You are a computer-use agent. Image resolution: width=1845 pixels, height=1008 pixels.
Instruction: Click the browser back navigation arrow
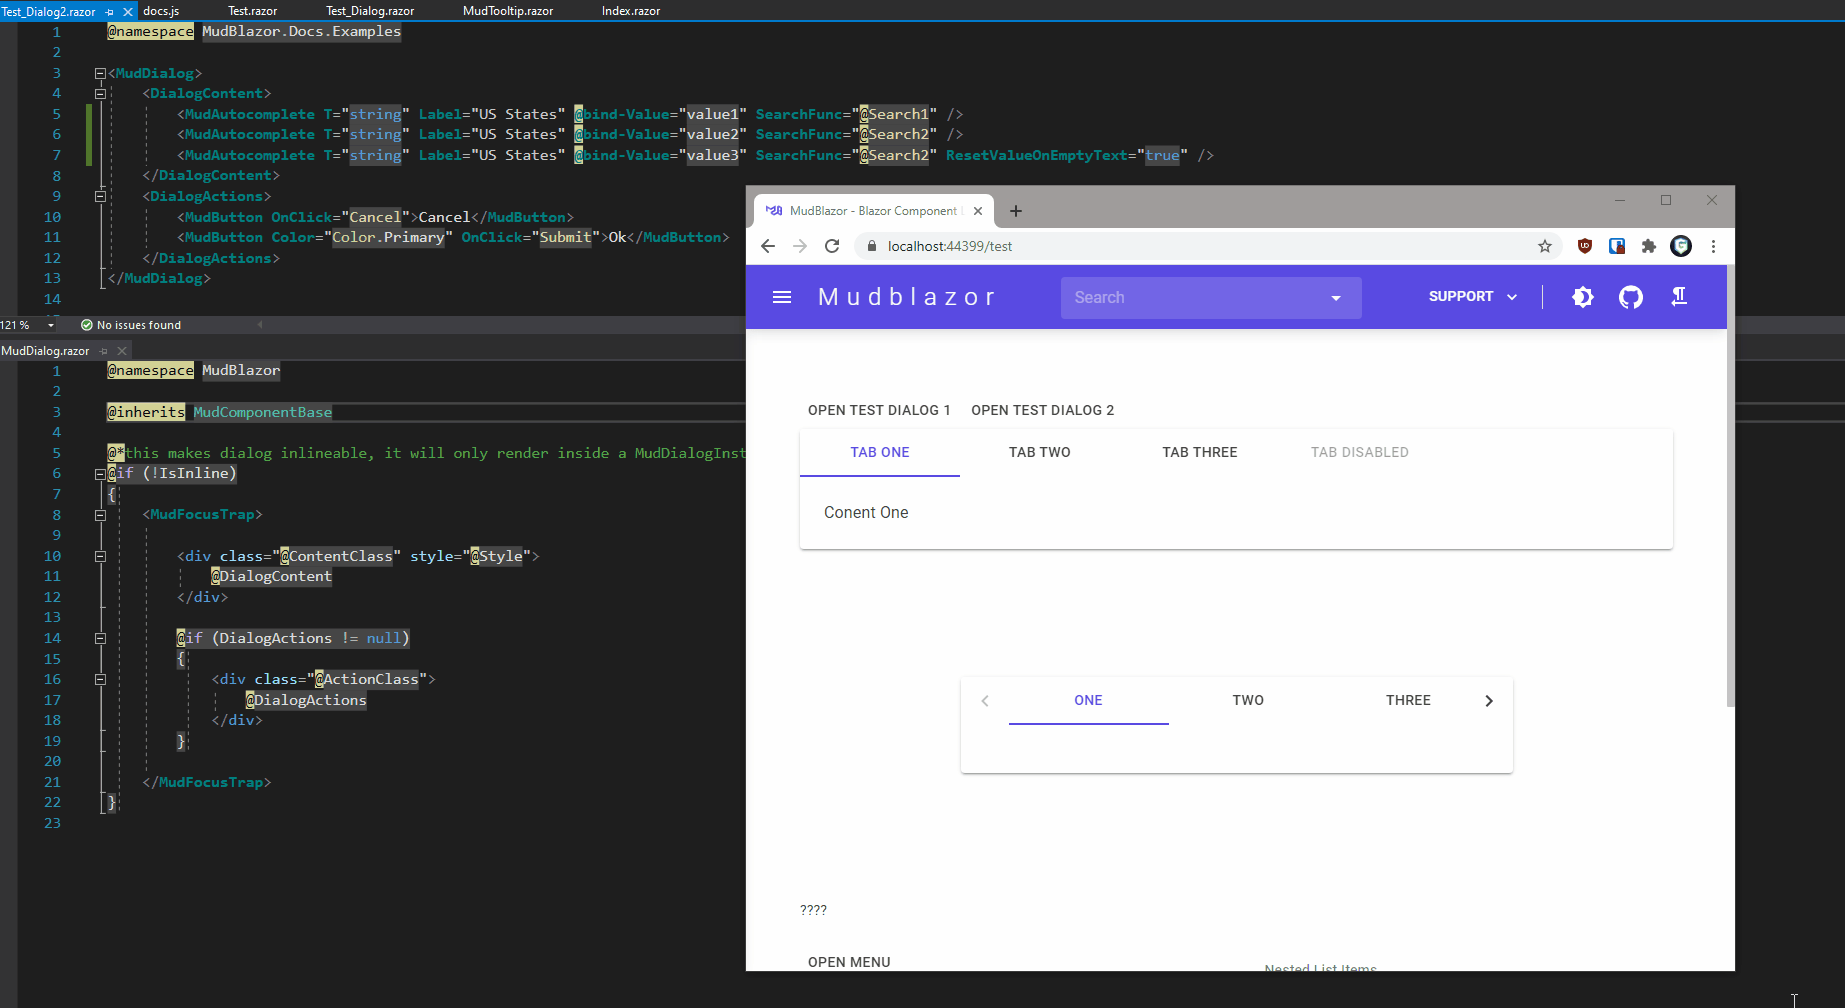point(767,246)
